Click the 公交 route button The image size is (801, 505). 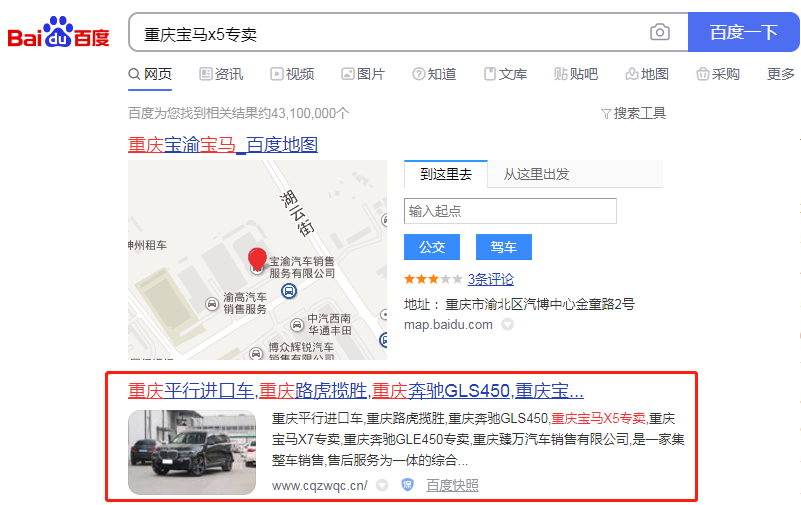pyautogui.click(x=432, y=247)
